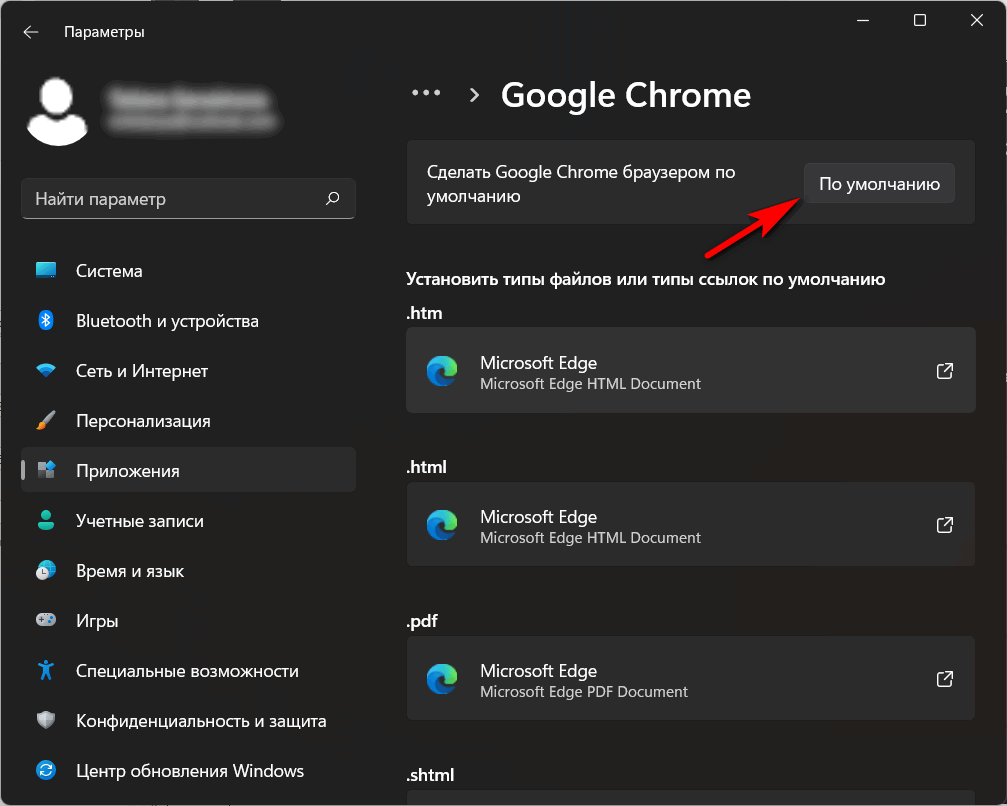Go to Игры section
Viewport: 1007px width, 806px height.
click(x=188, y=620)
